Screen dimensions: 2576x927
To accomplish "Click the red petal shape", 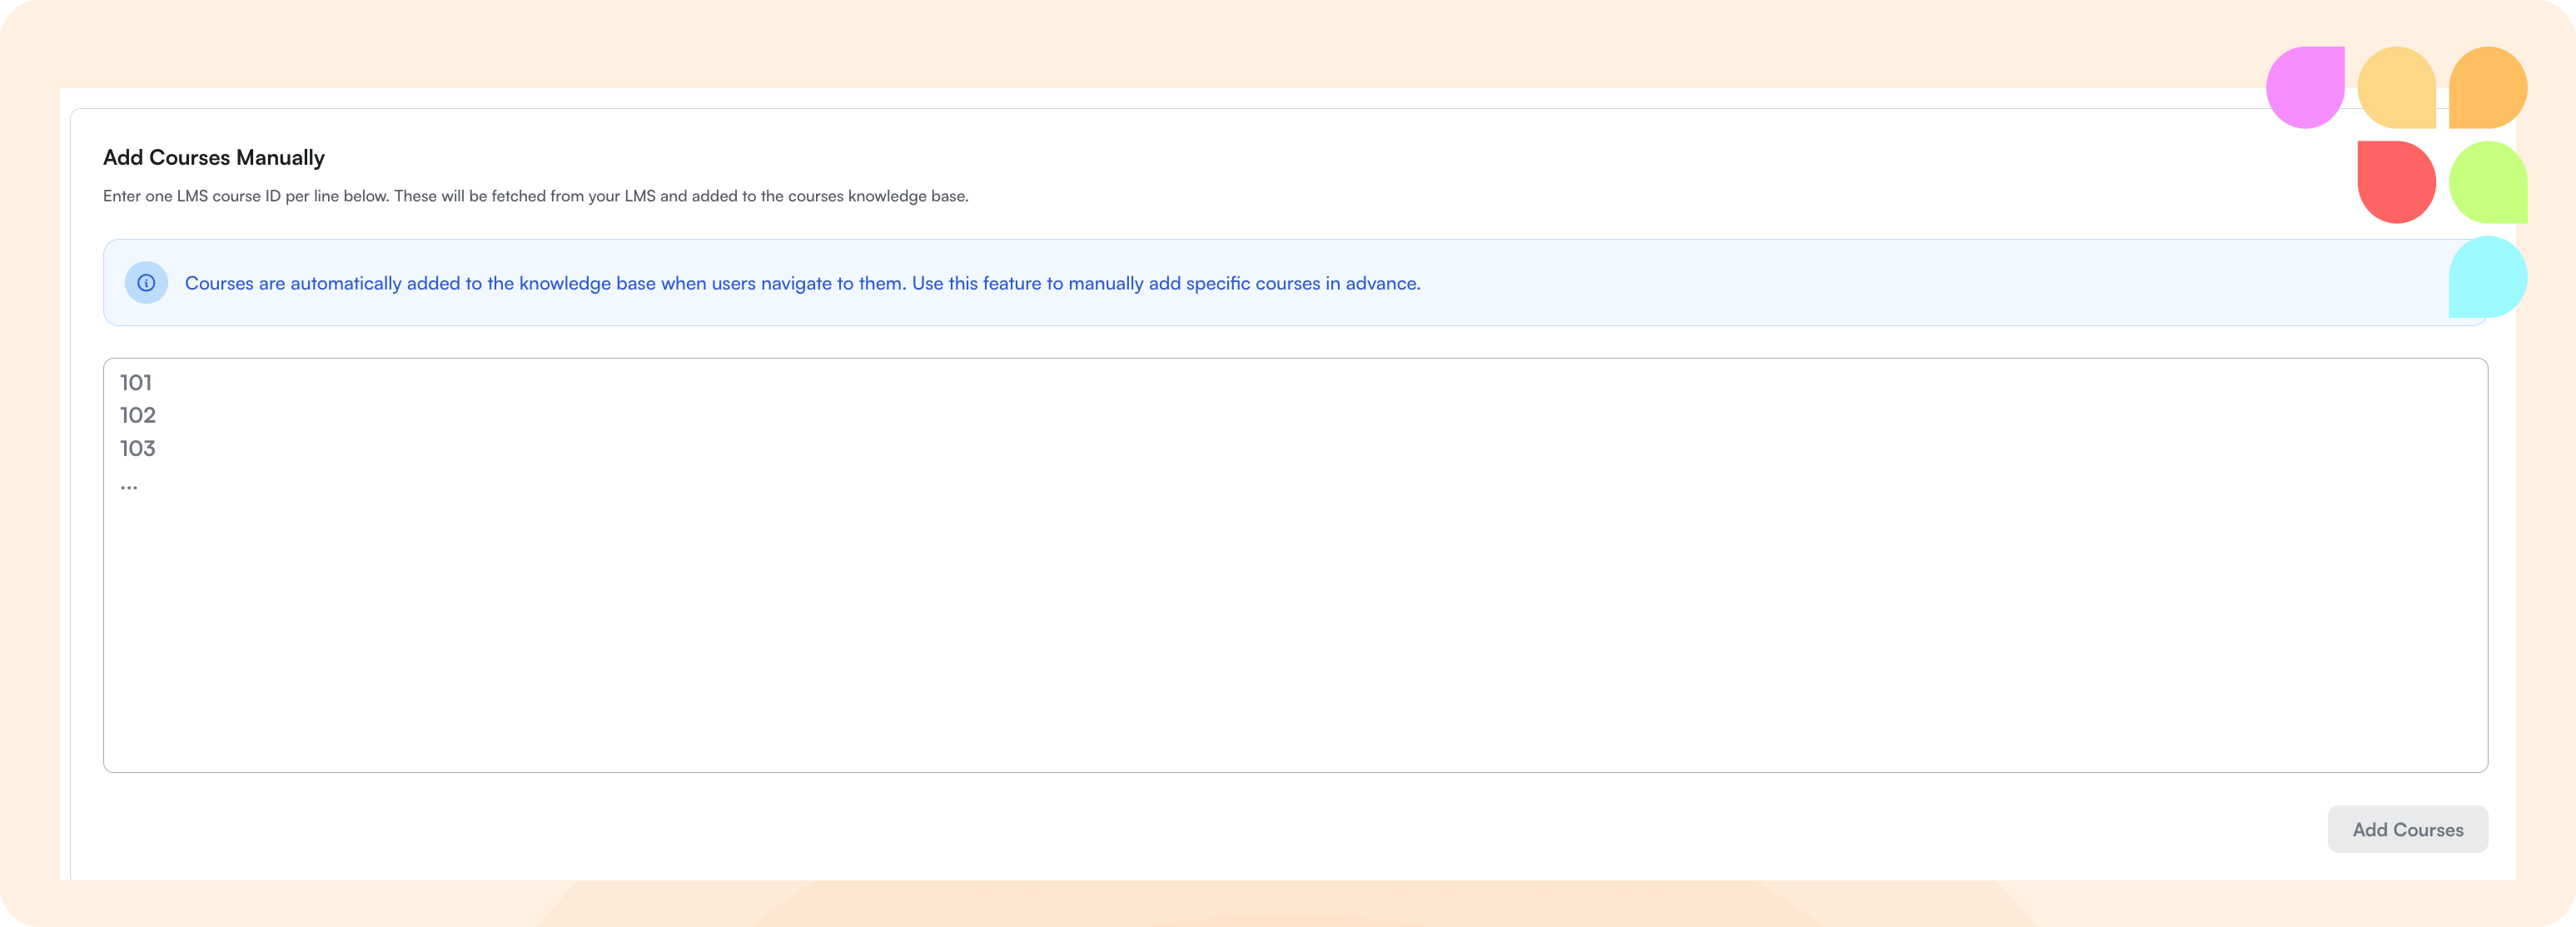I will pyautogui.click(x=2396, y=182).
